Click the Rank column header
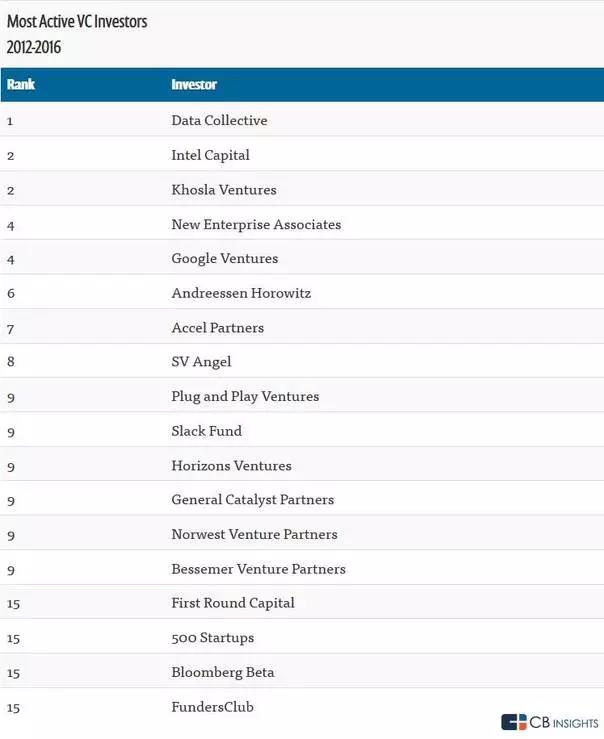 (x=21, y=85)
